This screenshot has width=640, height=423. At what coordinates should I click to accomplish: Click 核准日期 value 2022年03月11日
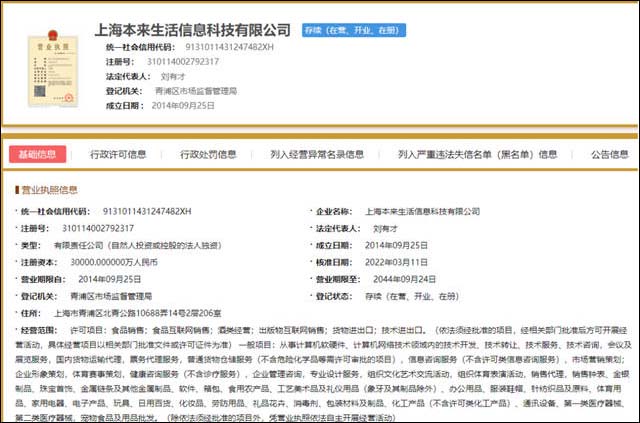(x=396, y=262)
